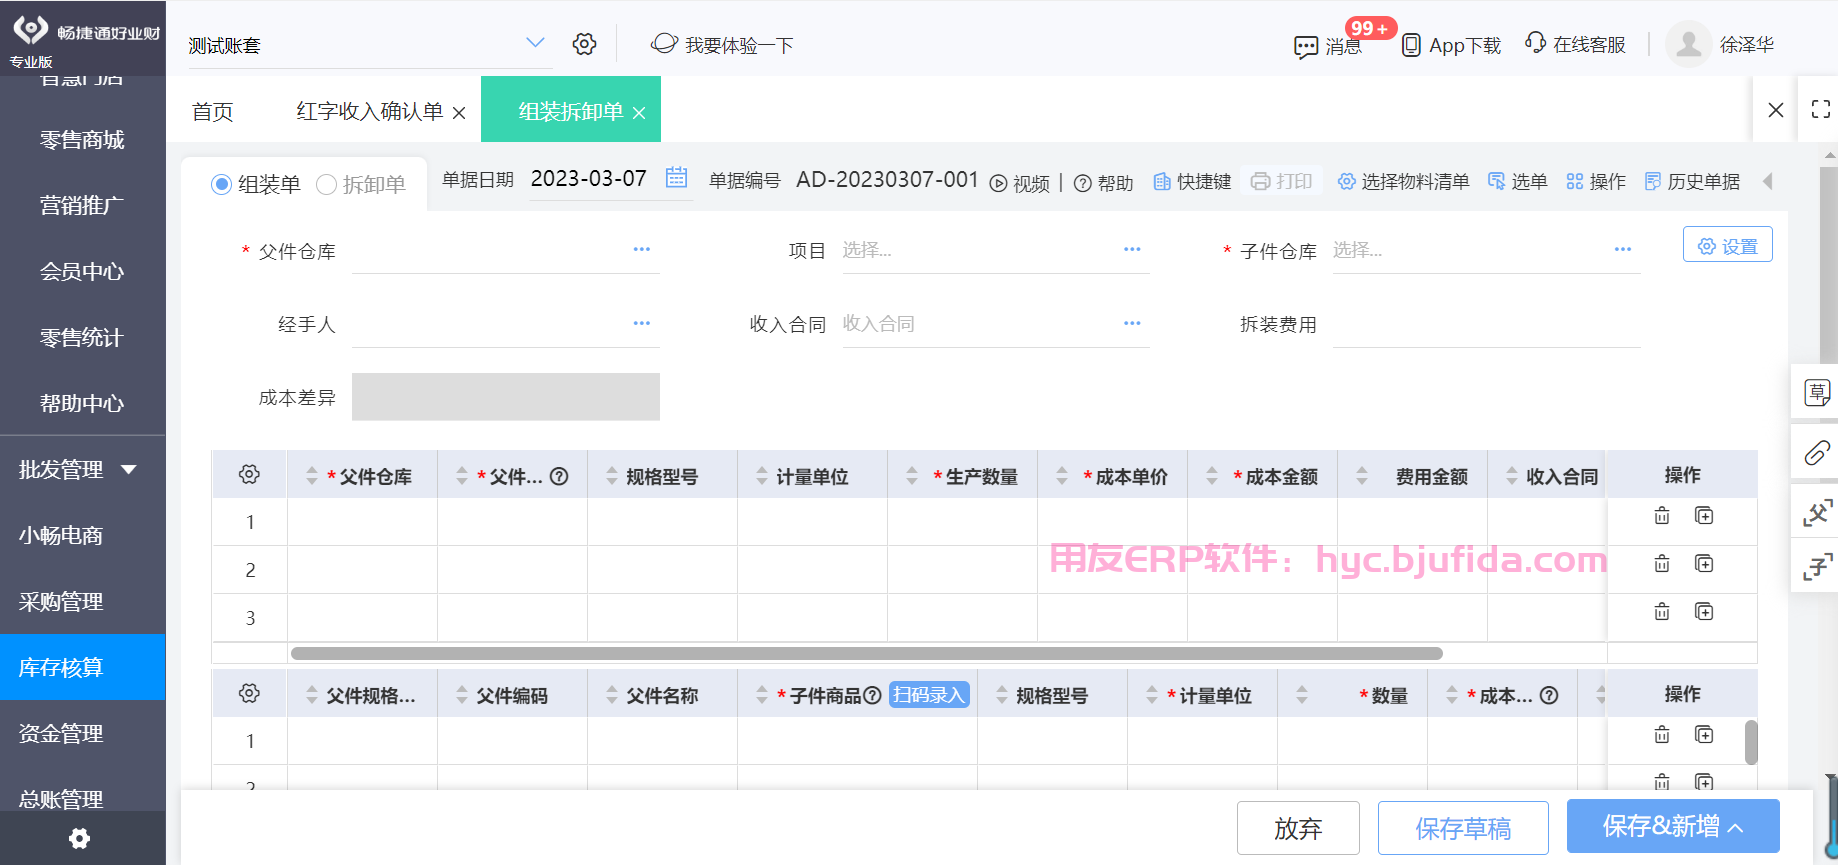Delete row 2 in parent table
This screenshot has width=1838, height=865.
click(x=1662, y=564)
